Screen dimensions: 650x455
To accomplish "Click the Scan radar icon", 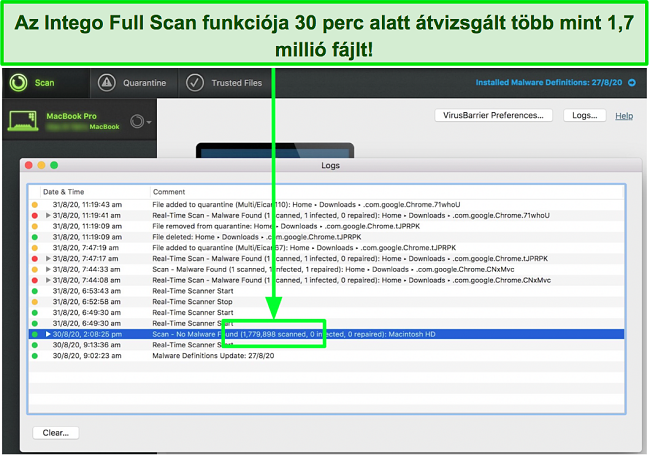I will click(20, 83).
